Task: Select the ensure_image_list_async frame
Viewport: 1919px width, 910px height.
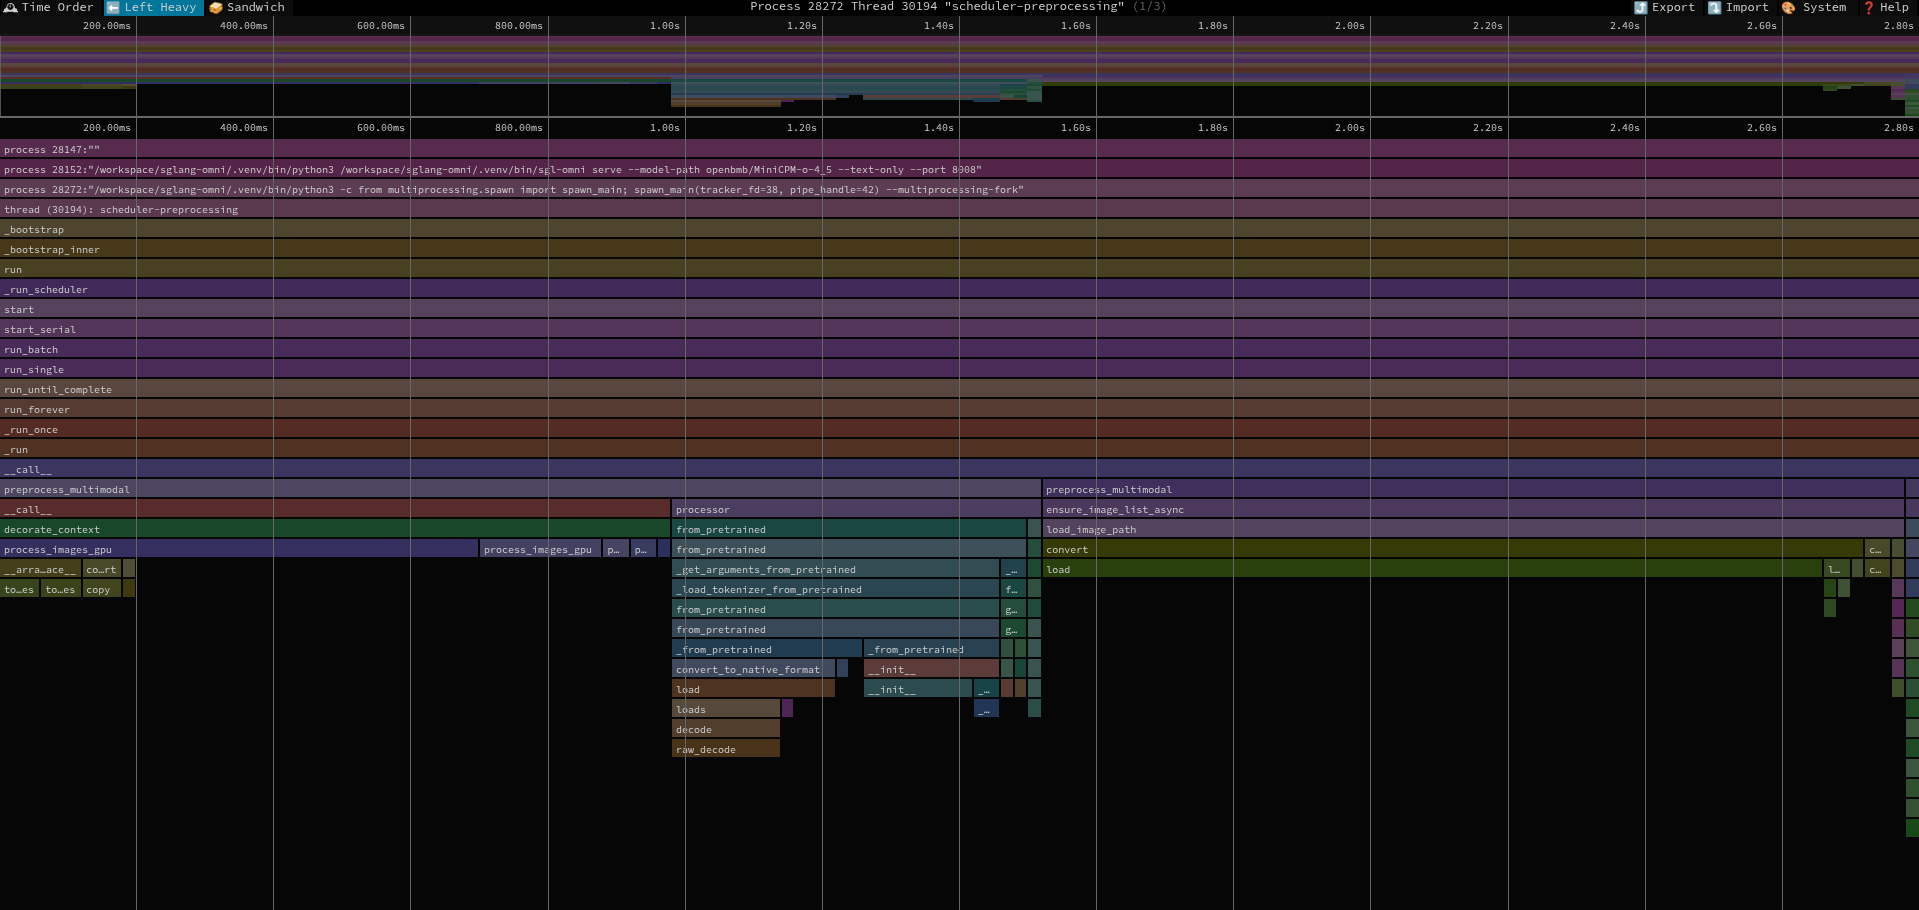Action: [1473, 509]
